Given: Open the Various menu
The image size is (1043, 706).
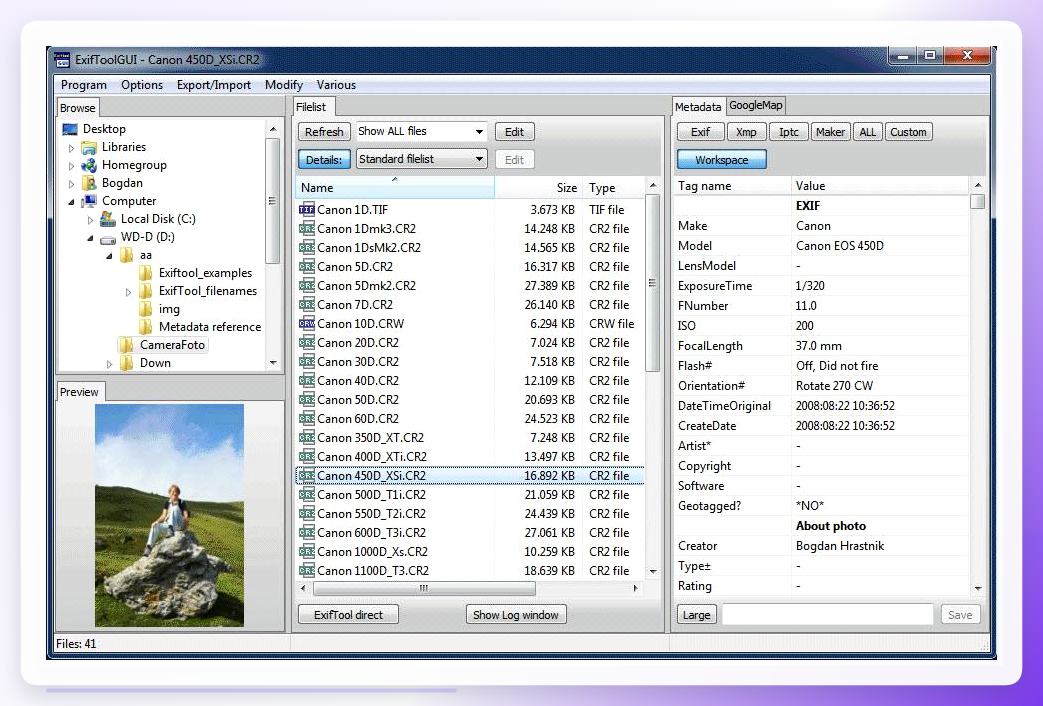Looking at the screenshot, I should pyautogui.click(x=336, y=85).
